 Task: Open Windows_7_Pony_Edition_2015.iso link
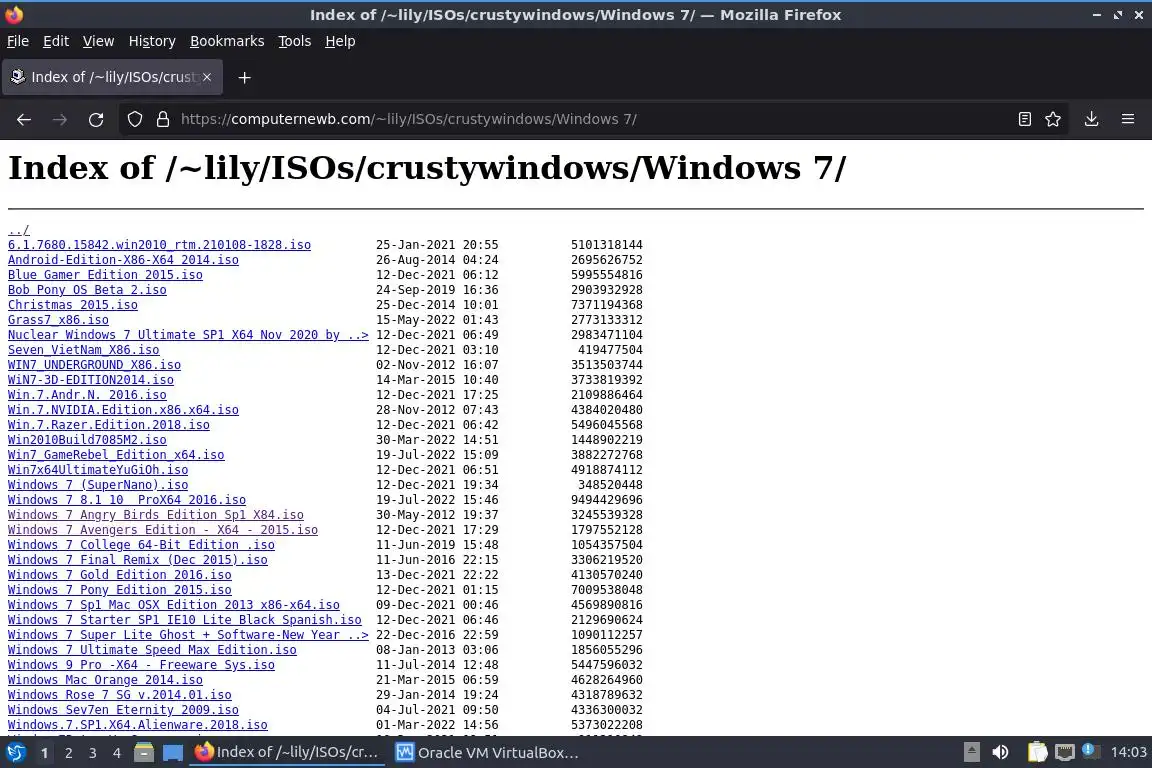point(120,589)
